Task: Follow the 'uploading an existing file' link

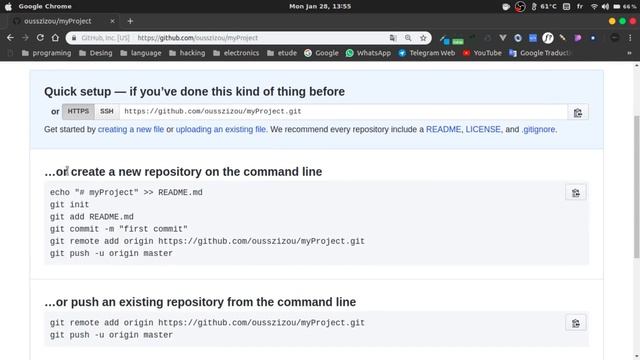Action: 221,129
